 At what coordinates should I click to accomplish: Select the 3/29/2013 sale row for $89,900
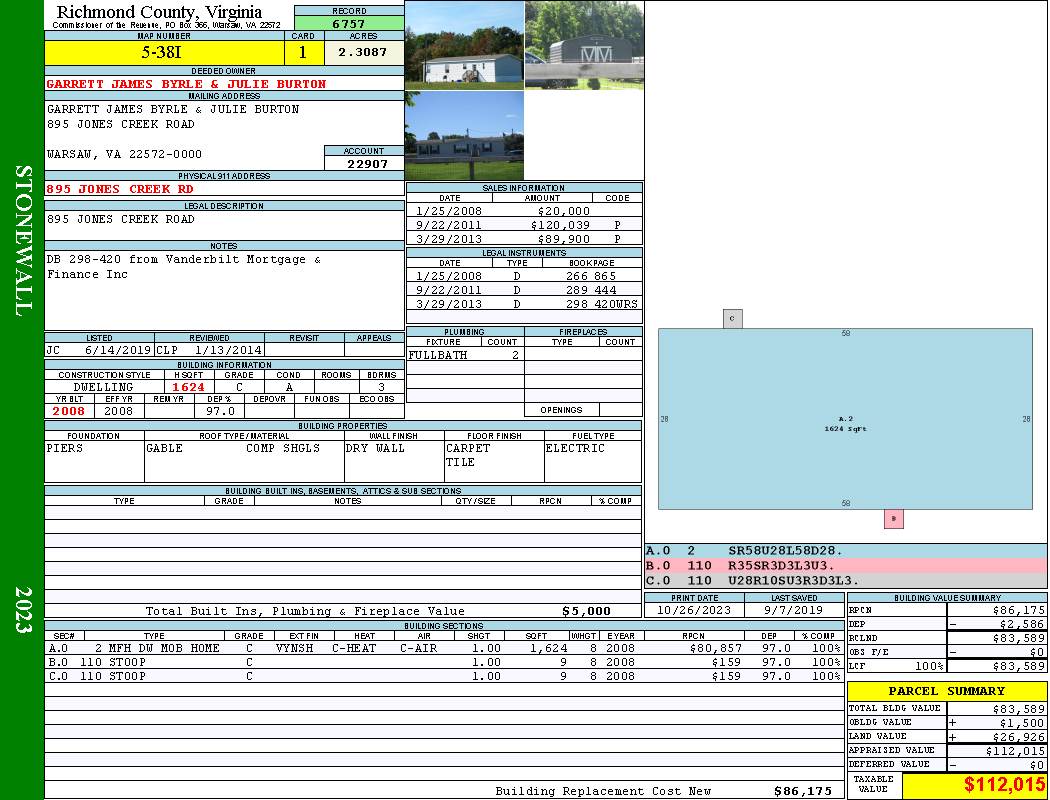(x=524, y=239)
